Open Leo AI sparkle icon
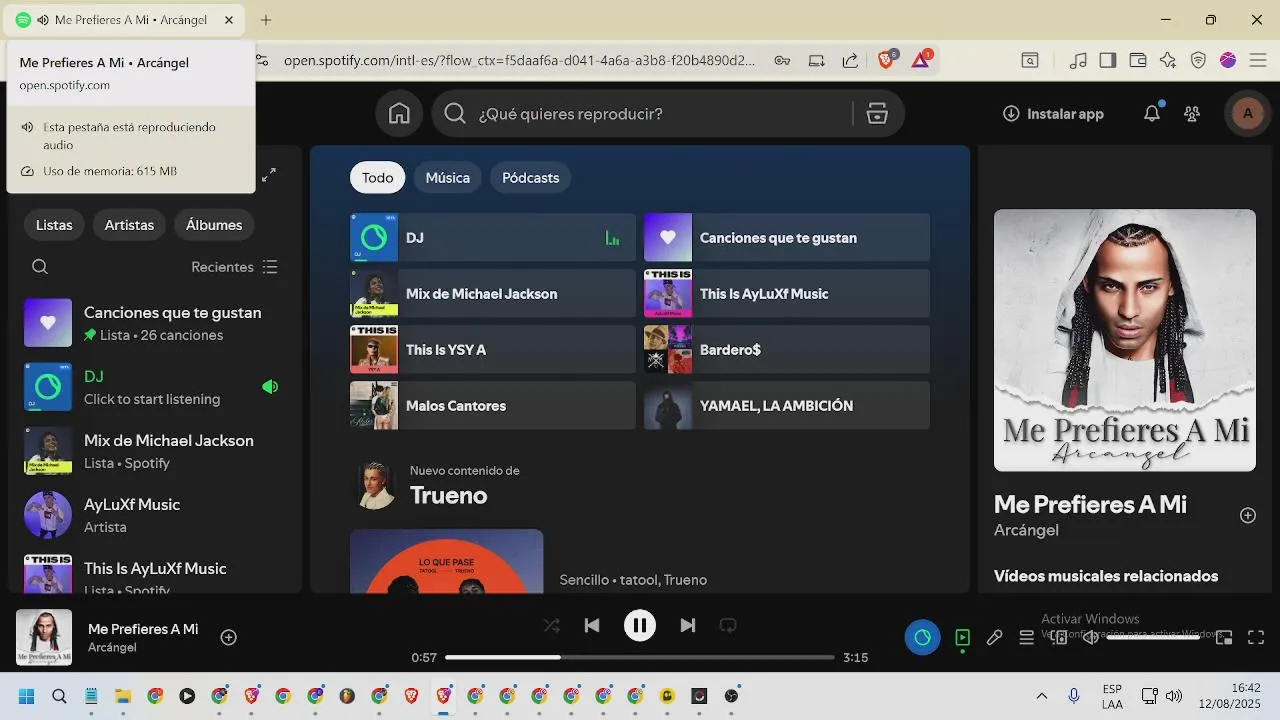 click(1168, 60)
